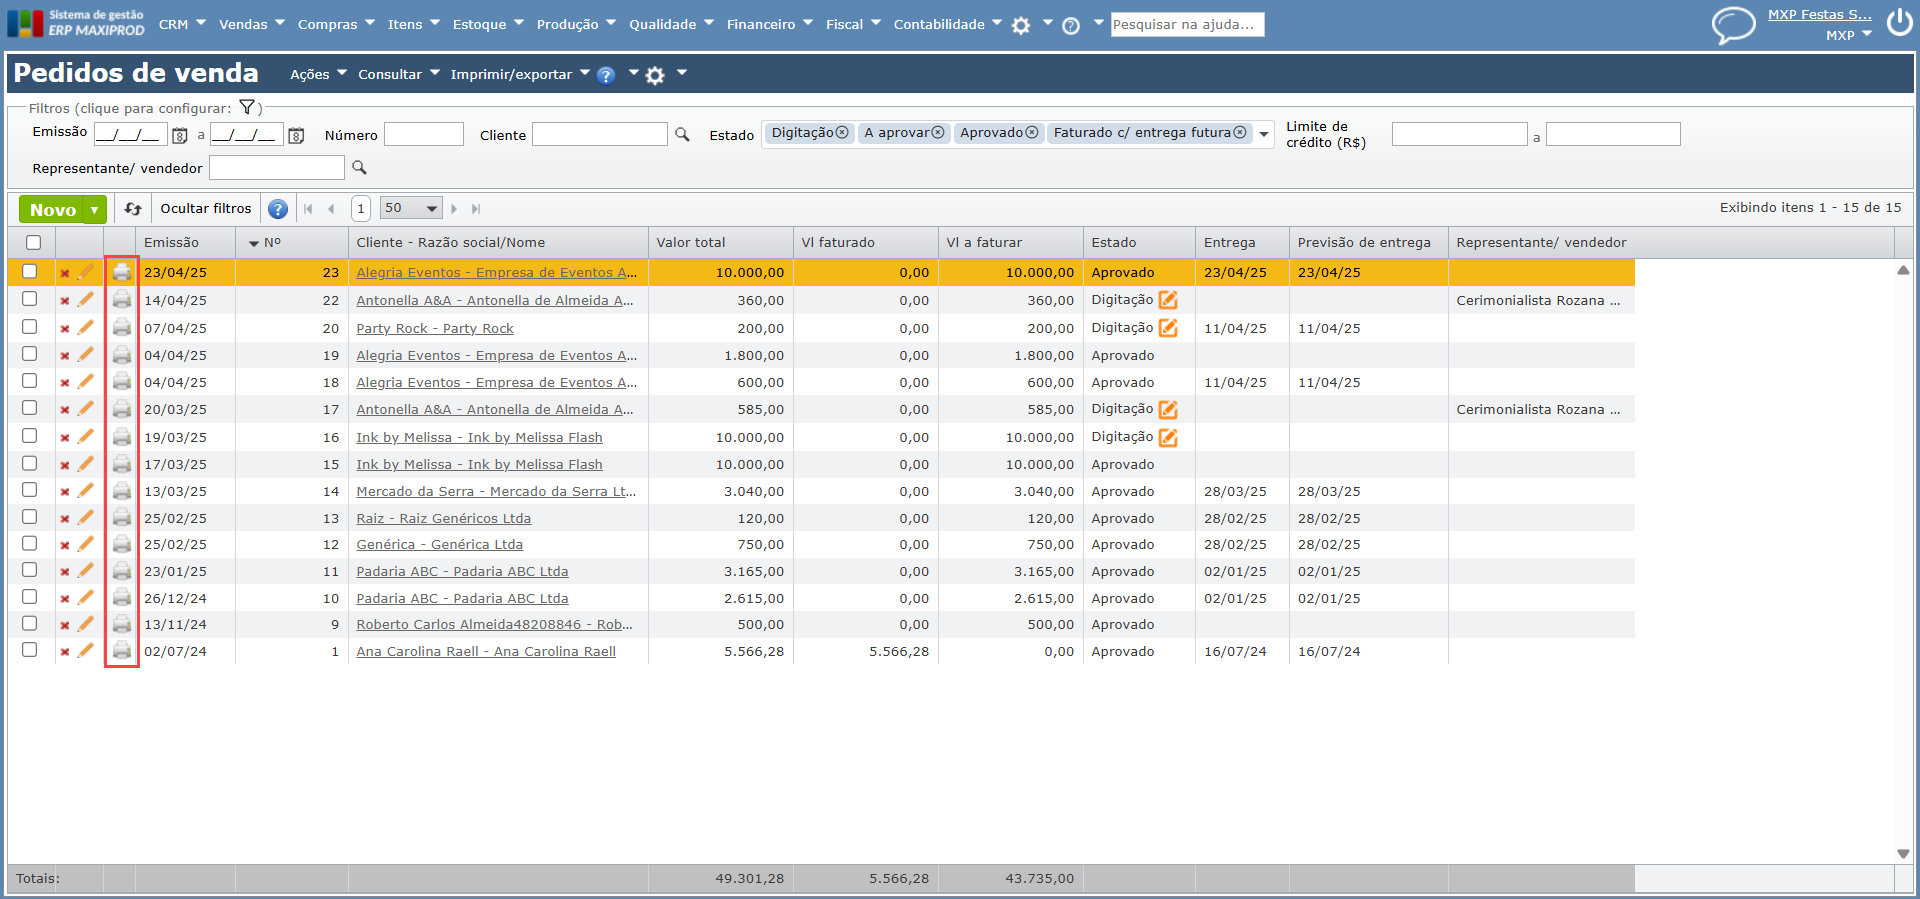
Task: Click the pencil edit icon for order 22
Action: click(86, 300)
